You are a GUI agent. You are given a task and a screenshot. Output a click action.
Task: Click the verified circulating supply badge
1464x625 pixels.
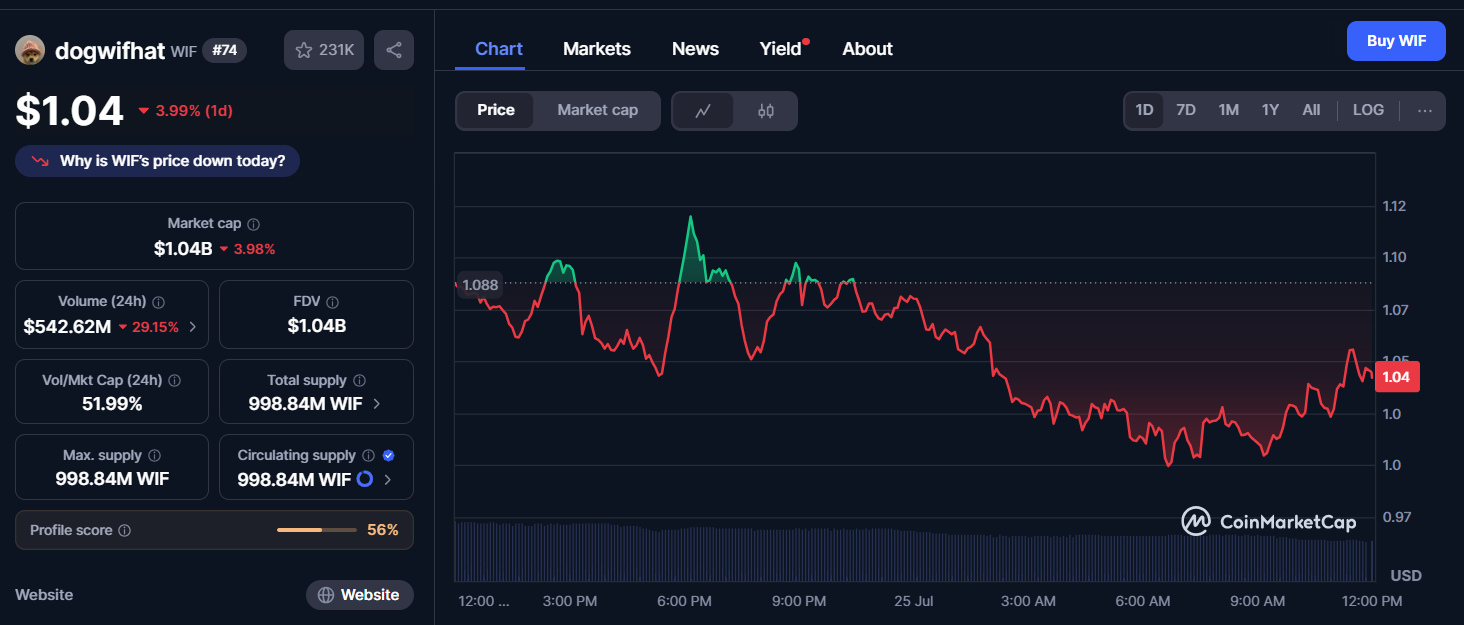click(388, 456)
